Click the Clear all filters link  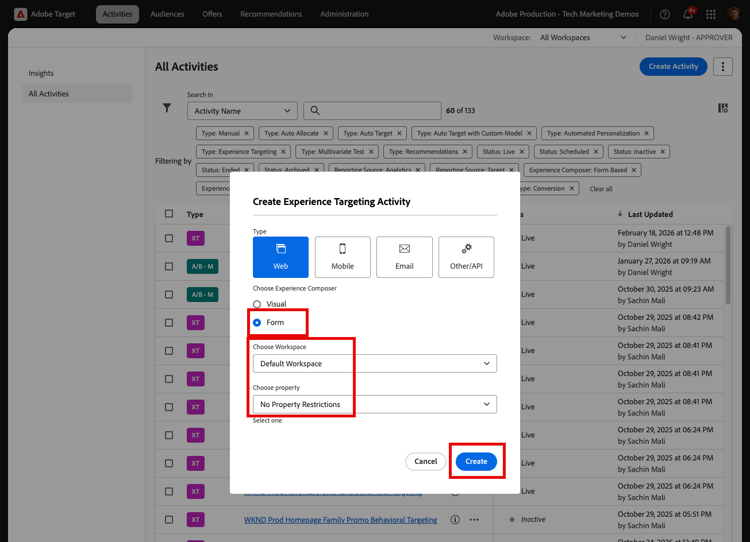point(600,188)
